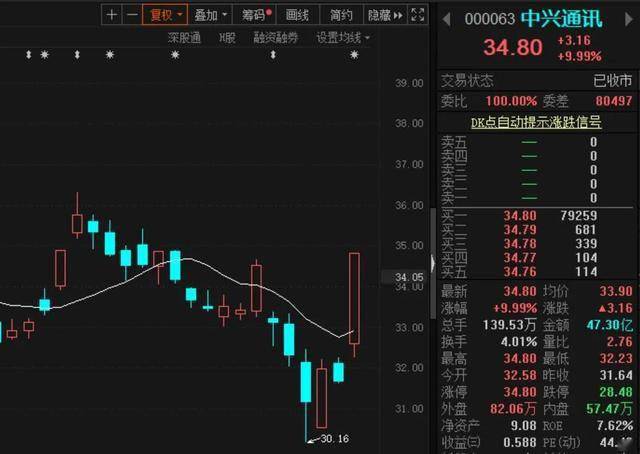640x454 pixels.
Task: Open 设置均线 dropdown
Action: coord(342,38)
